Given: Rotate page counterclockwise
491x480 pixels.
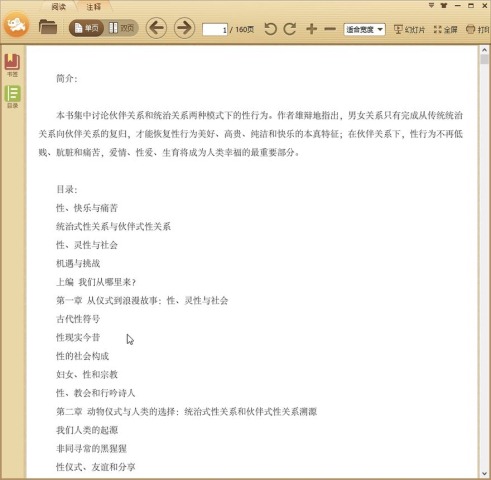Looking at the screenshot, I should 270,29.
